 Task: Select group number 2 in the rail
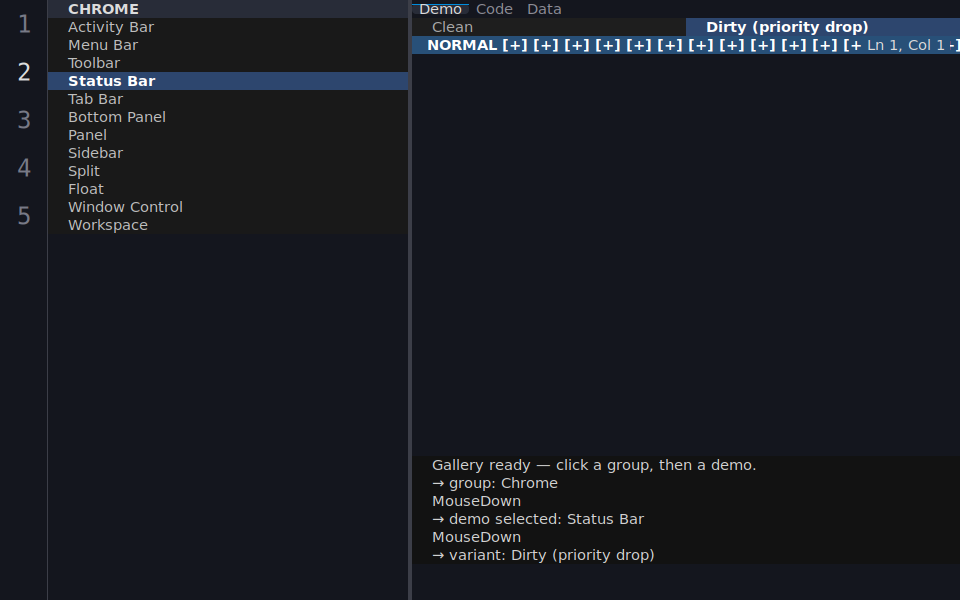[x=24, y=72]
